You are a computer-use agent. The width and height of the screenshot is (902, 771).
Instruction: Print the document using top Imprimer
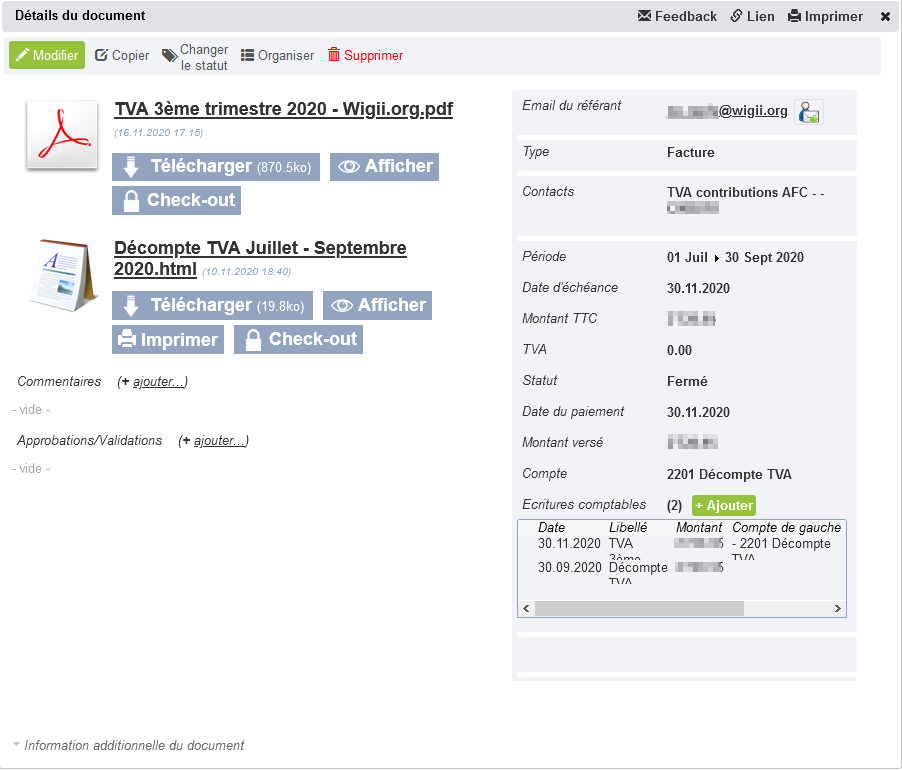click(x=825, y=16)
